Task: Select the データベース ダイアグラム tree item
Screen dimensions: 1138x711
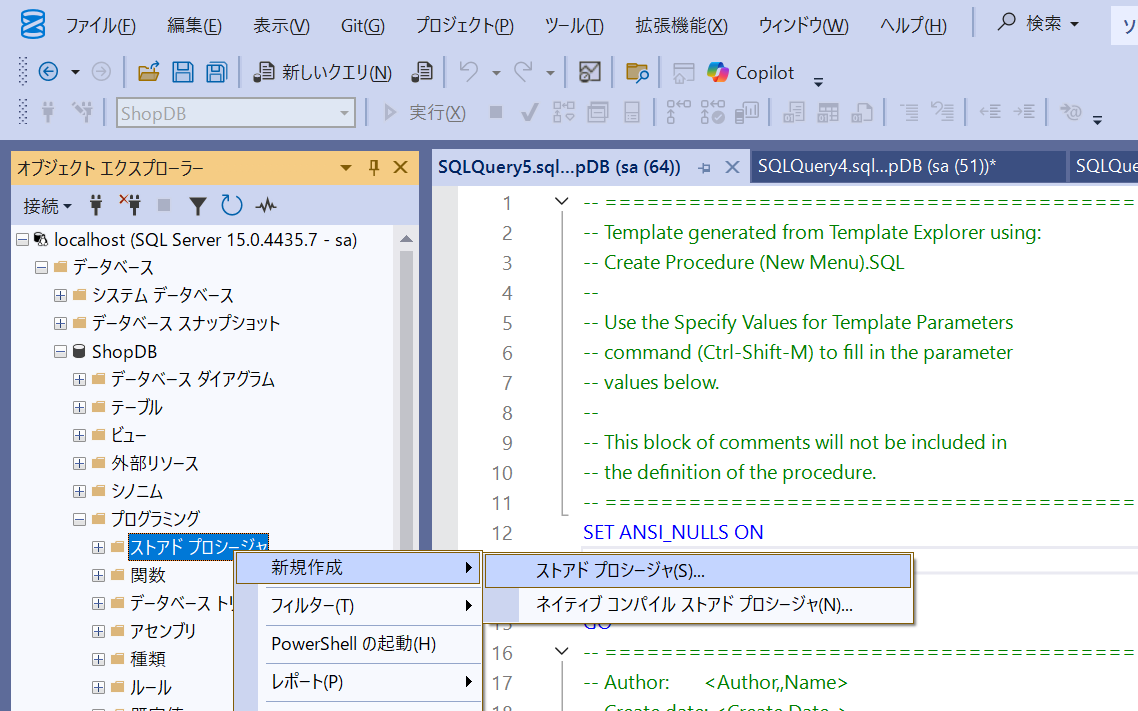Action: pos(192,379)
